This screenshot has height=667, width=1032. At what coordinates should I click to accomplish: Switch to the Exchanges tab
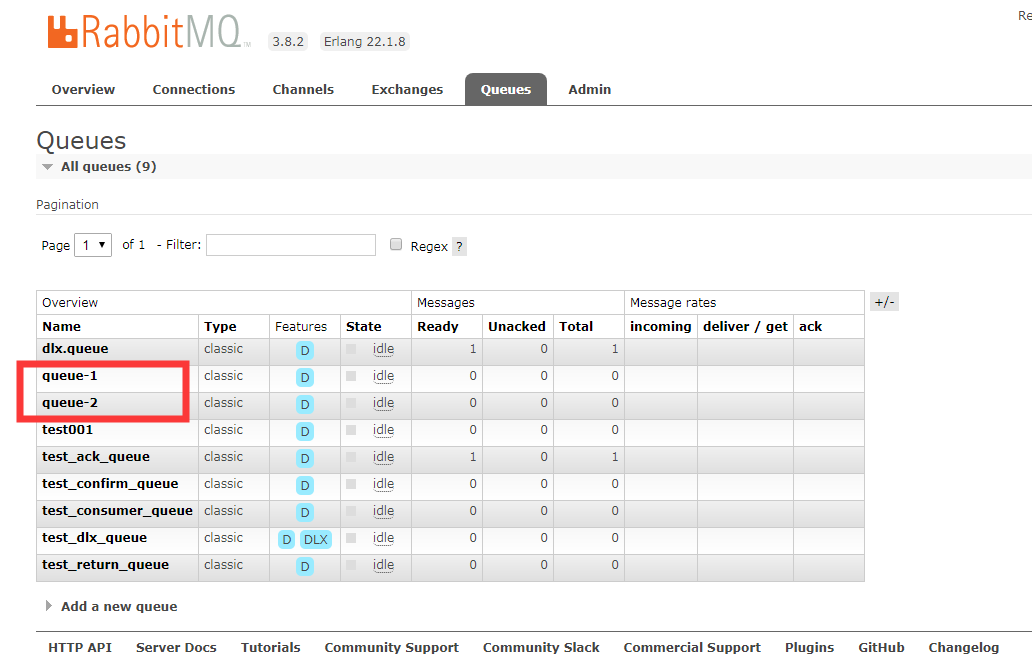click(407, 90)
